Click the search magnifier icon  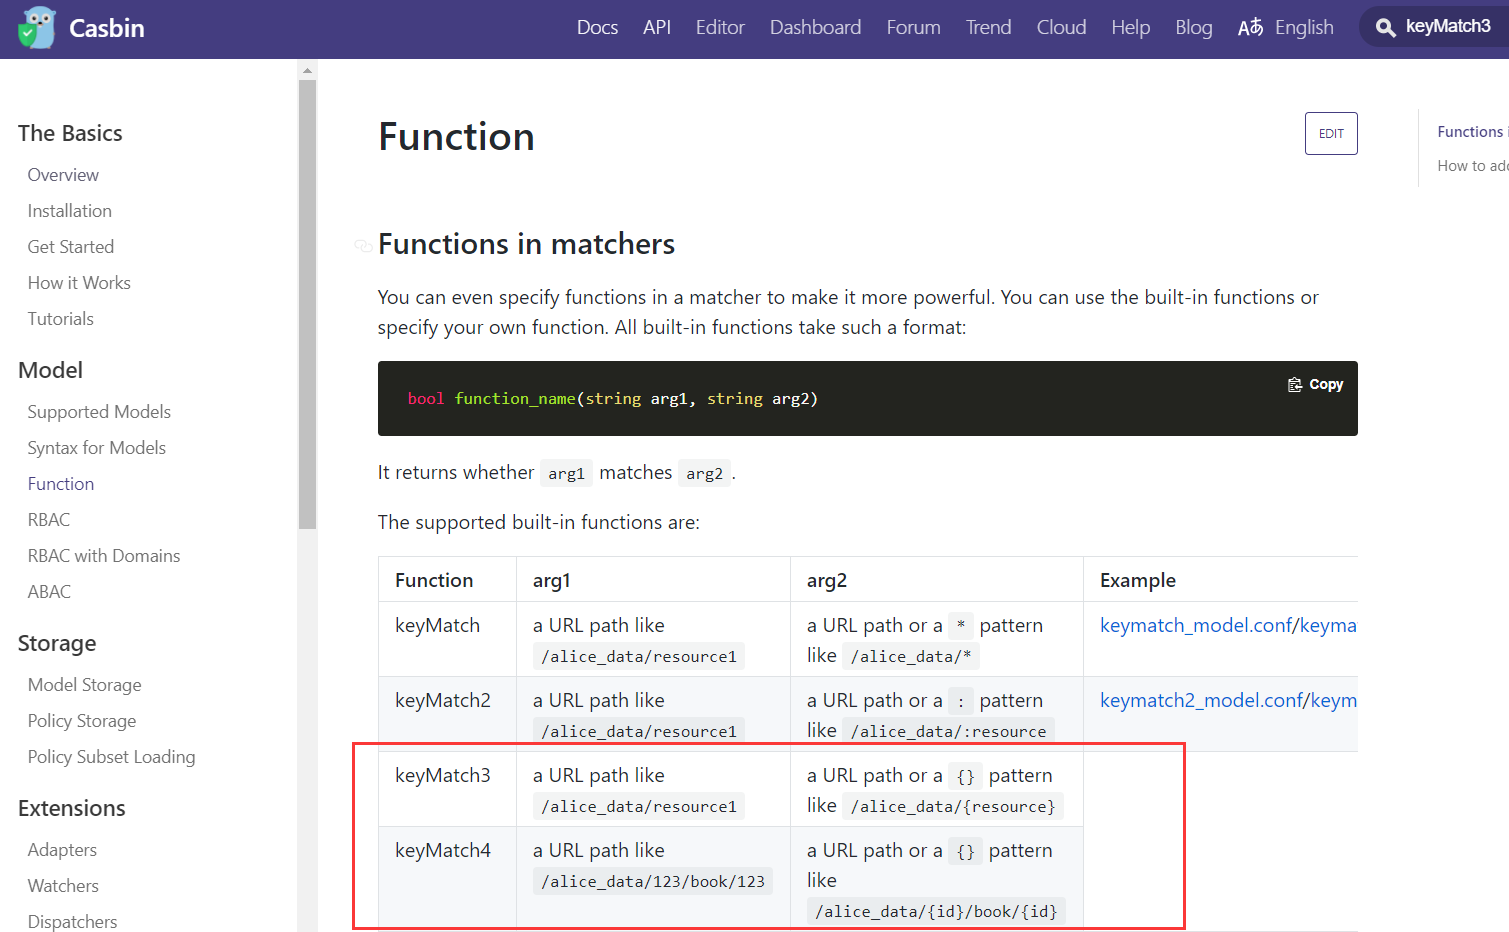tap(1386, 27)
